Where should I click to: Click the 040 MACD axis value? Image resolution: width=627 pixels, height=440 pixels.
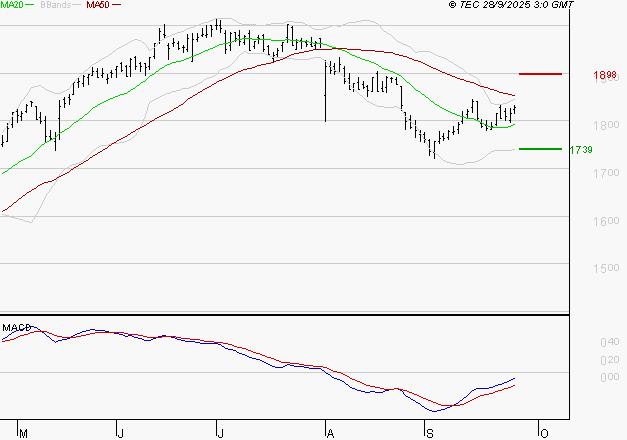click(x=610, y=342)
